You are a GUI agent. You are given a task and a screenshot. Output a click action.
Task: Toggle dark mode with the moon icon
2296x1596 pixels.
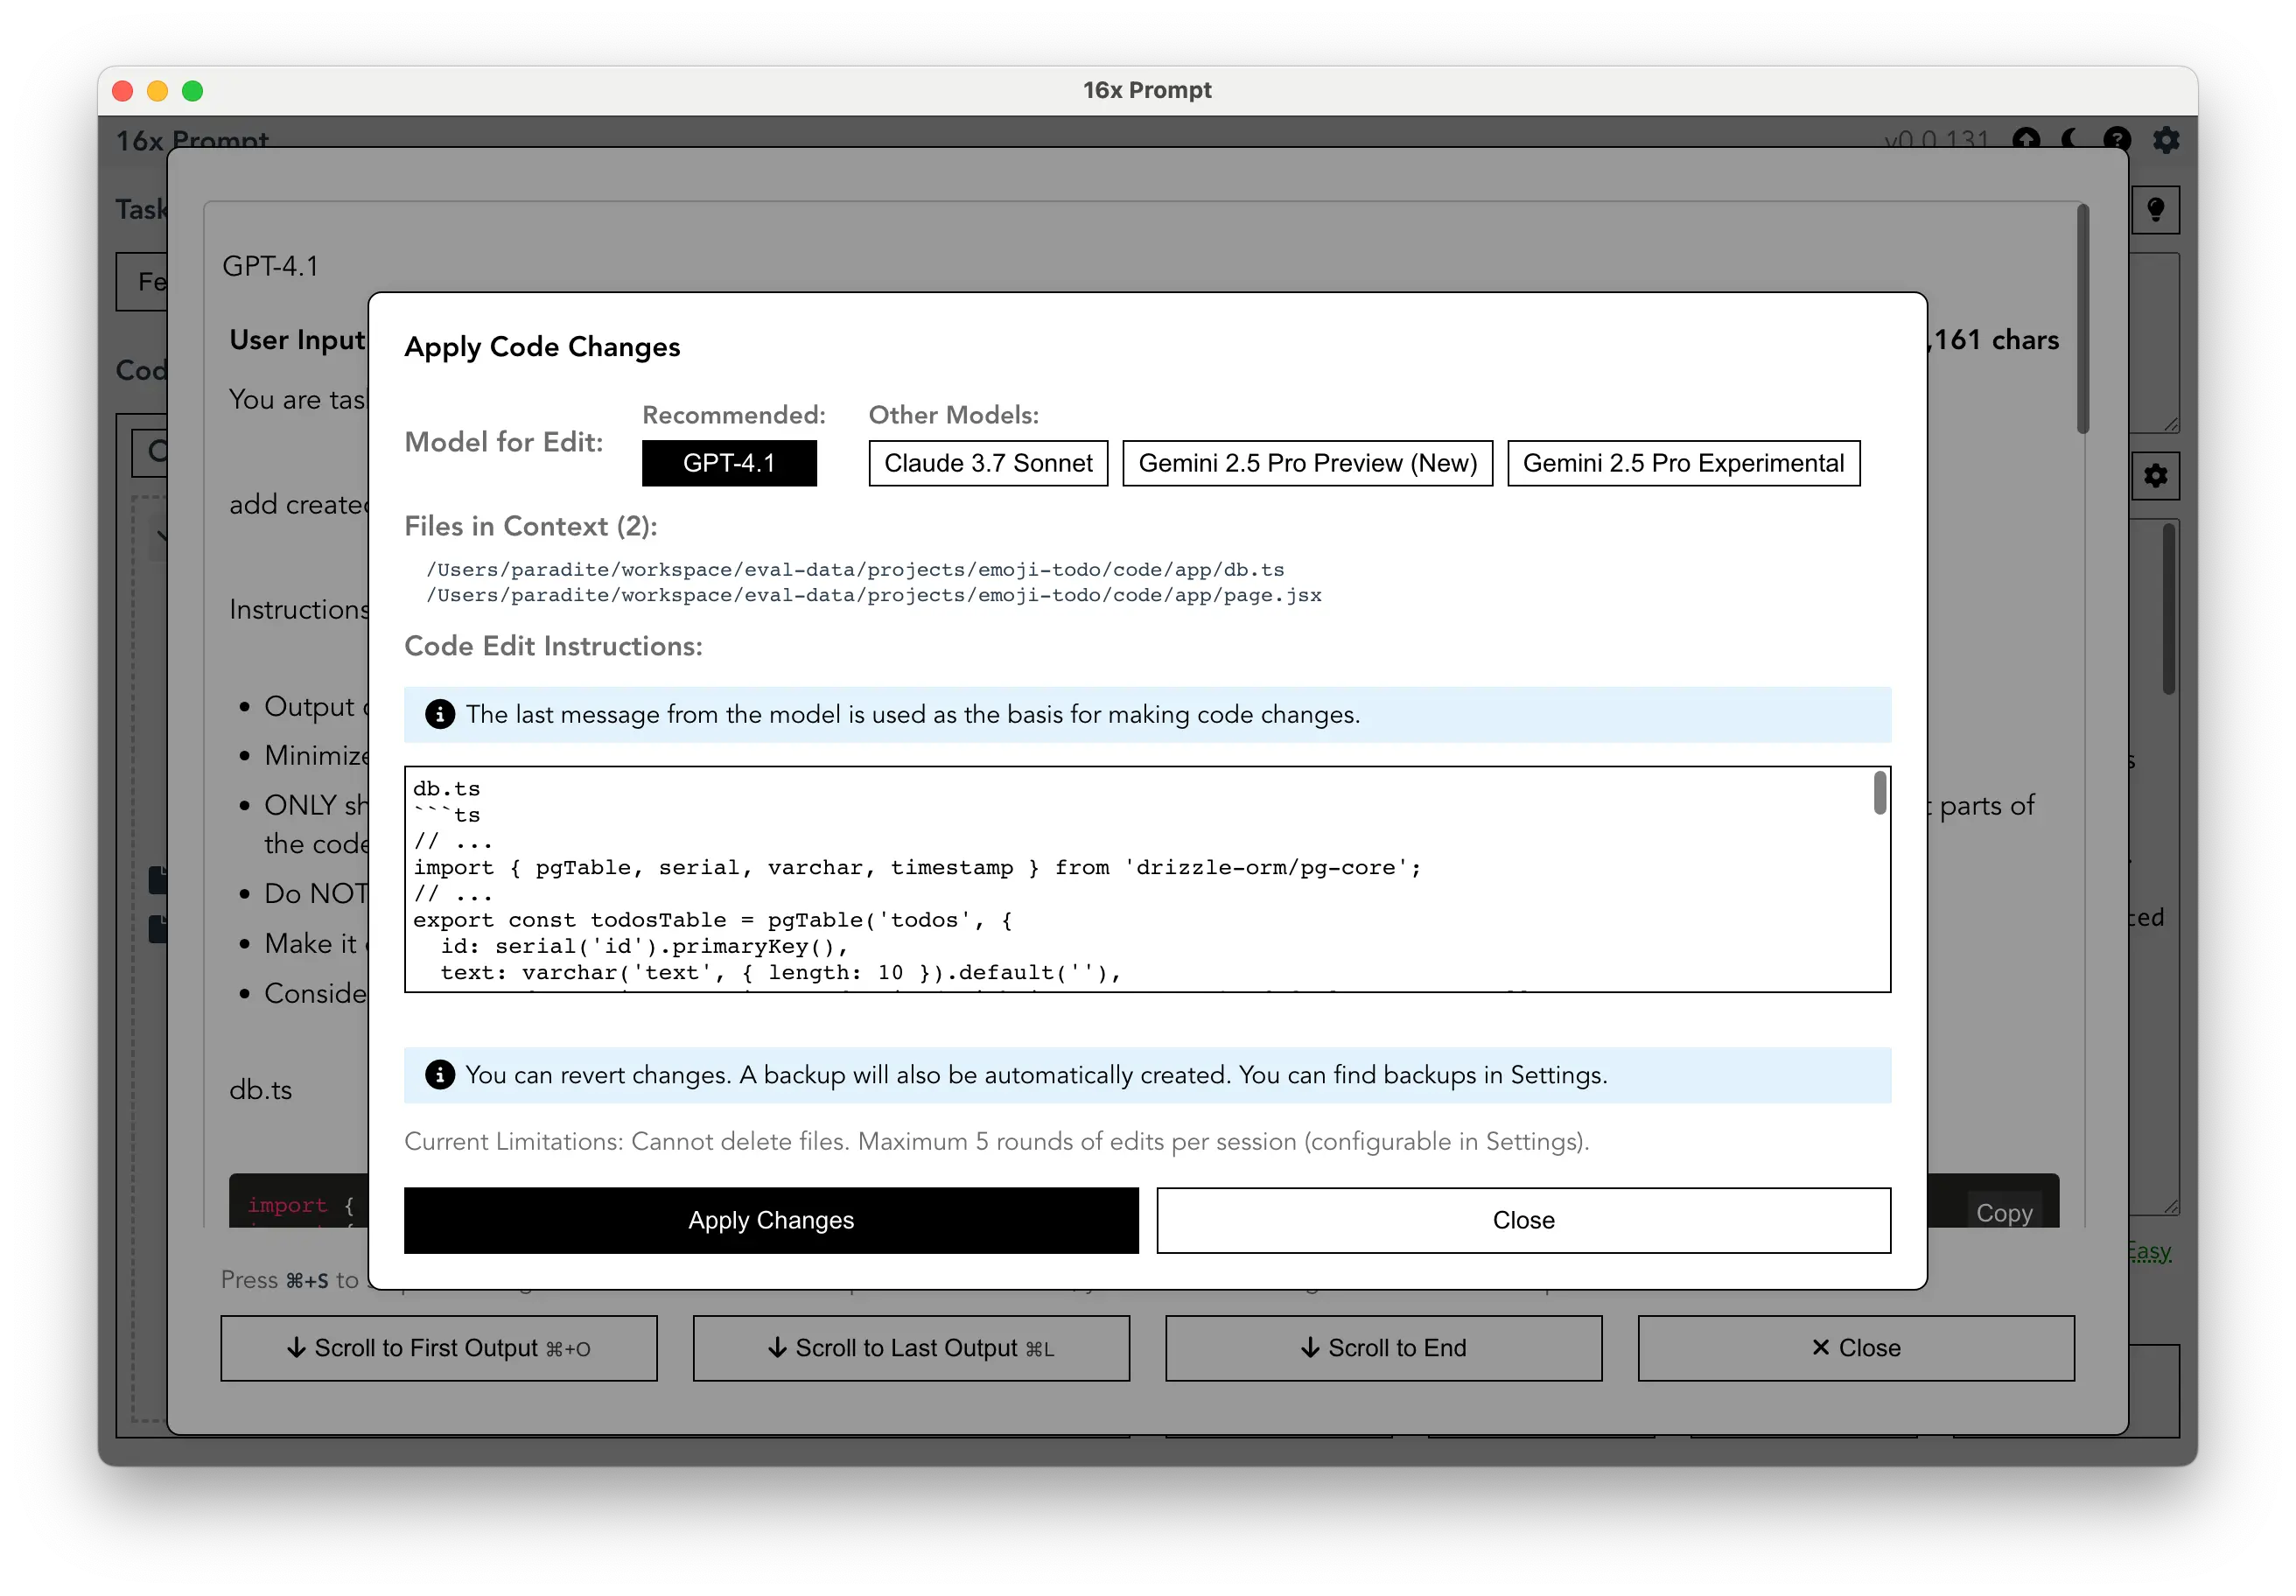click(2071, 139)
